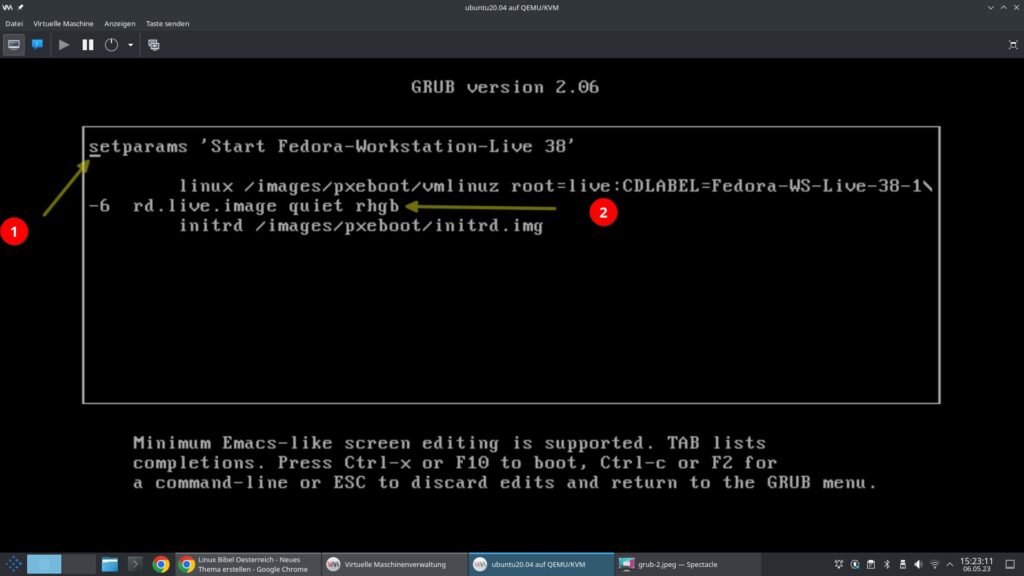Click the 'setparams' line in GRUB editor
The width and height of the screenshot is (1024, 576).
[x=332, y=146]
